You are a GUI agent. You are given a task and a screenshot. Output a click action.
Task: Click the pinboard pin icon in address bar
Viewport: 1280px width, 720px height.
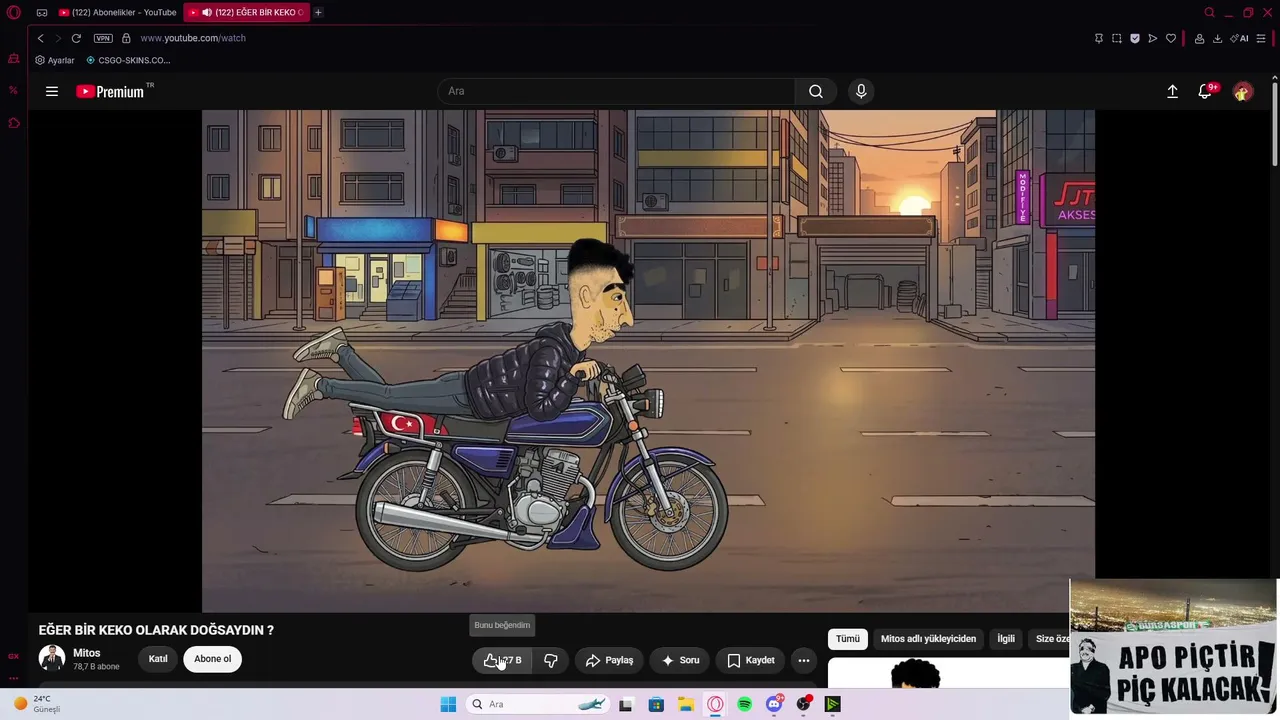coord(1098,38)
